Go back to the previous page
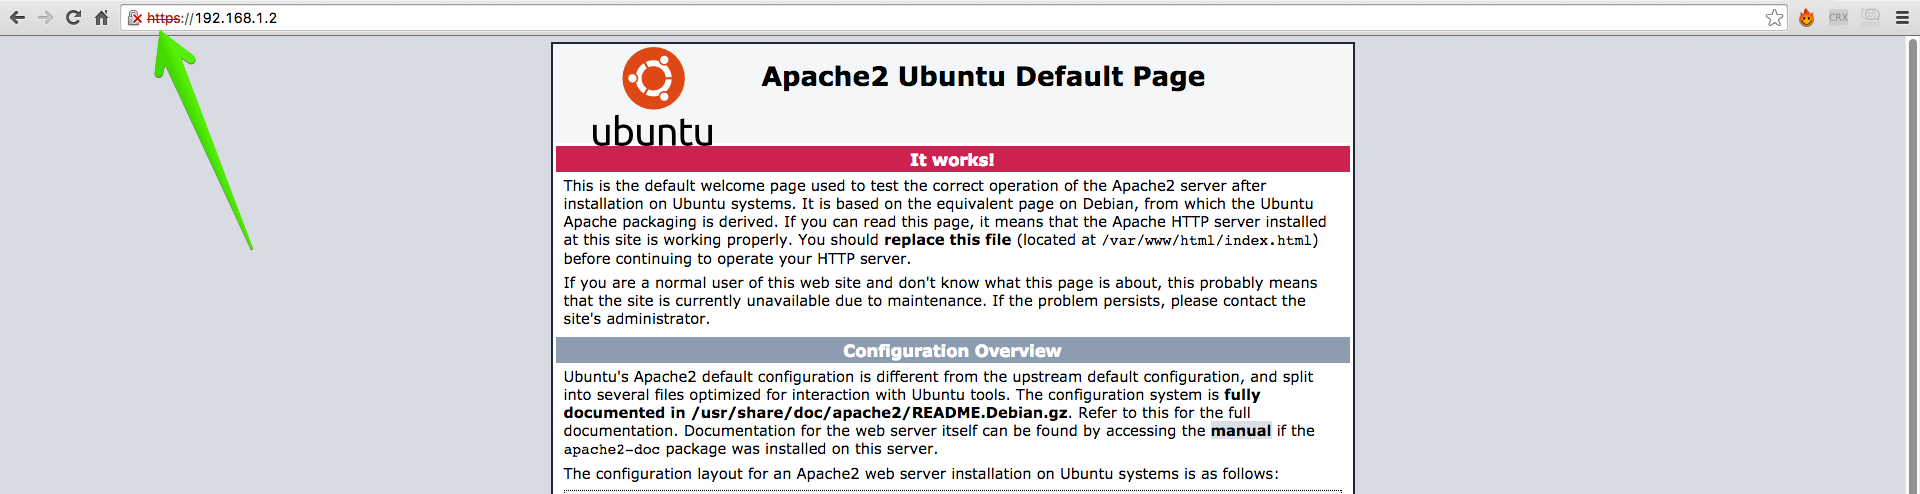 click(x=17, y=18)
